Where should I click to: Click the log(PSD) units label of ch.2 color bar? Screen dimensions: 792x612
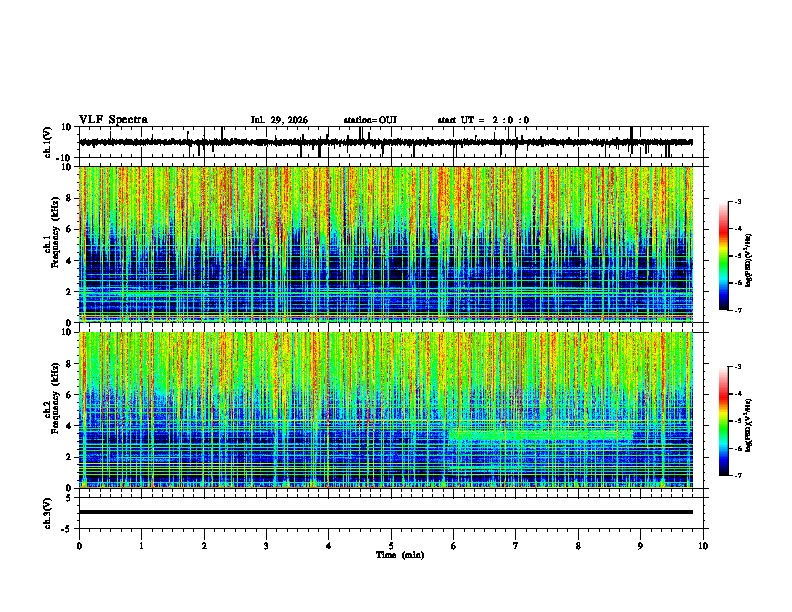(x=749, y=426)
